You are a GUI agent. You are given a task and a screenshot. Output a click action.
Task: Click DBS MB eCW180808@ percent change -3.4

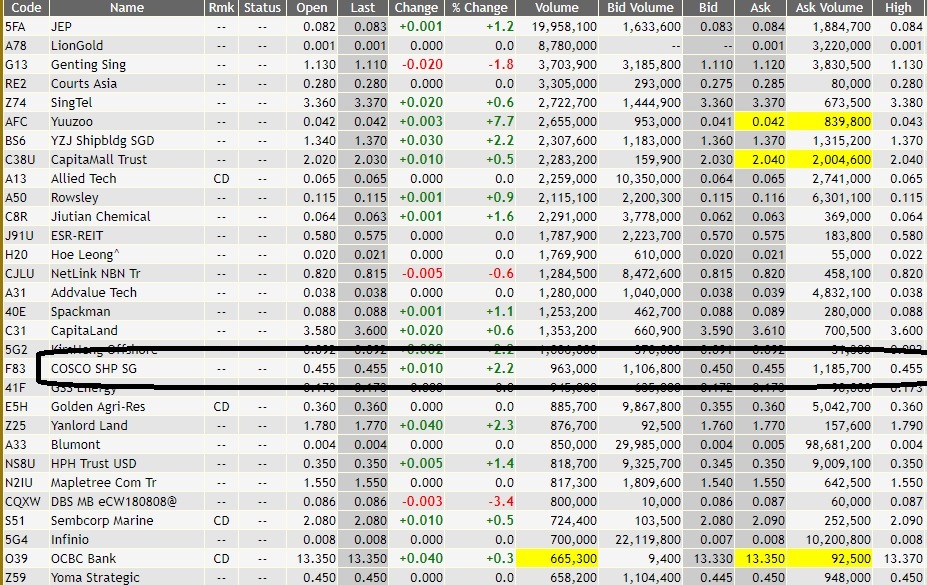point(501,502)
